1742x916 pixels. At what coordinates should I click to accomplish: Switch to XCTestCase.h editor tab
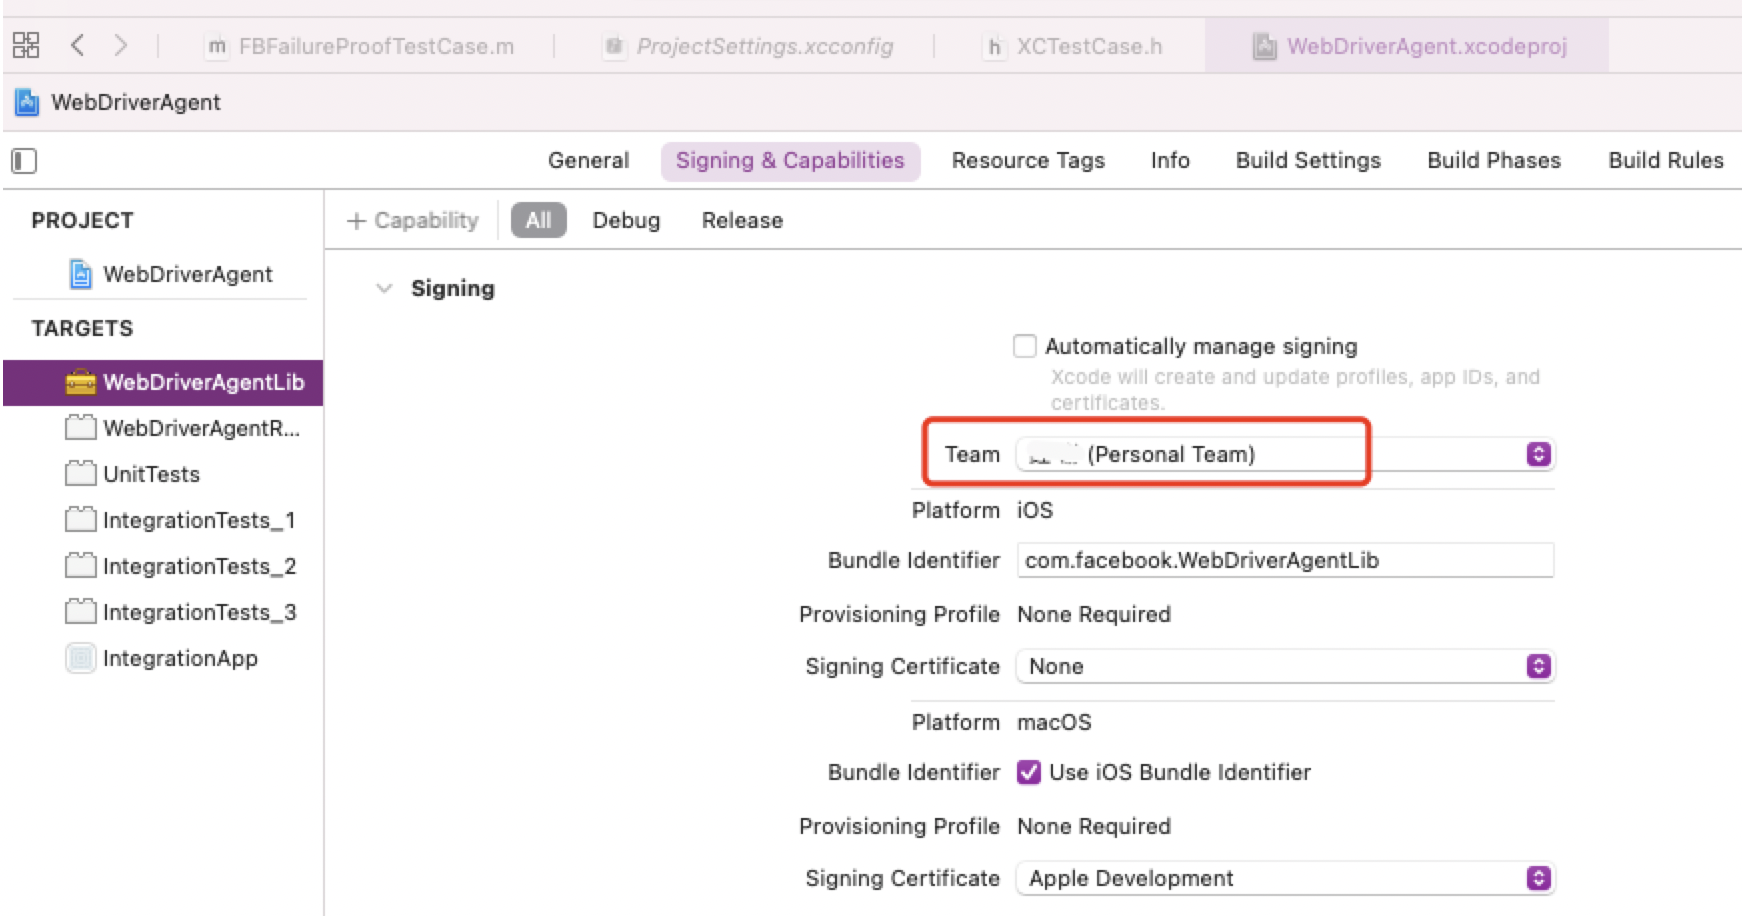coord(1074,46)
